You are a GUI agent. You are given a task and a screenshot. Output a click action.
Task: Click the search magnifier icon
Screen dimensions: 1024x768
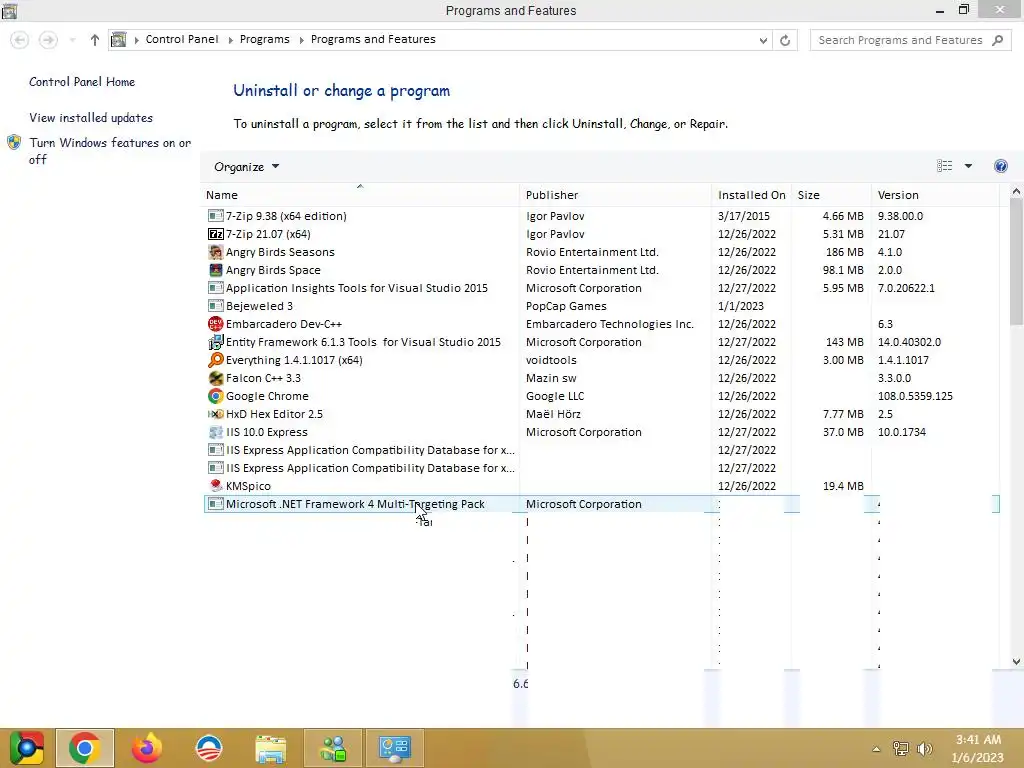[997, 40]
